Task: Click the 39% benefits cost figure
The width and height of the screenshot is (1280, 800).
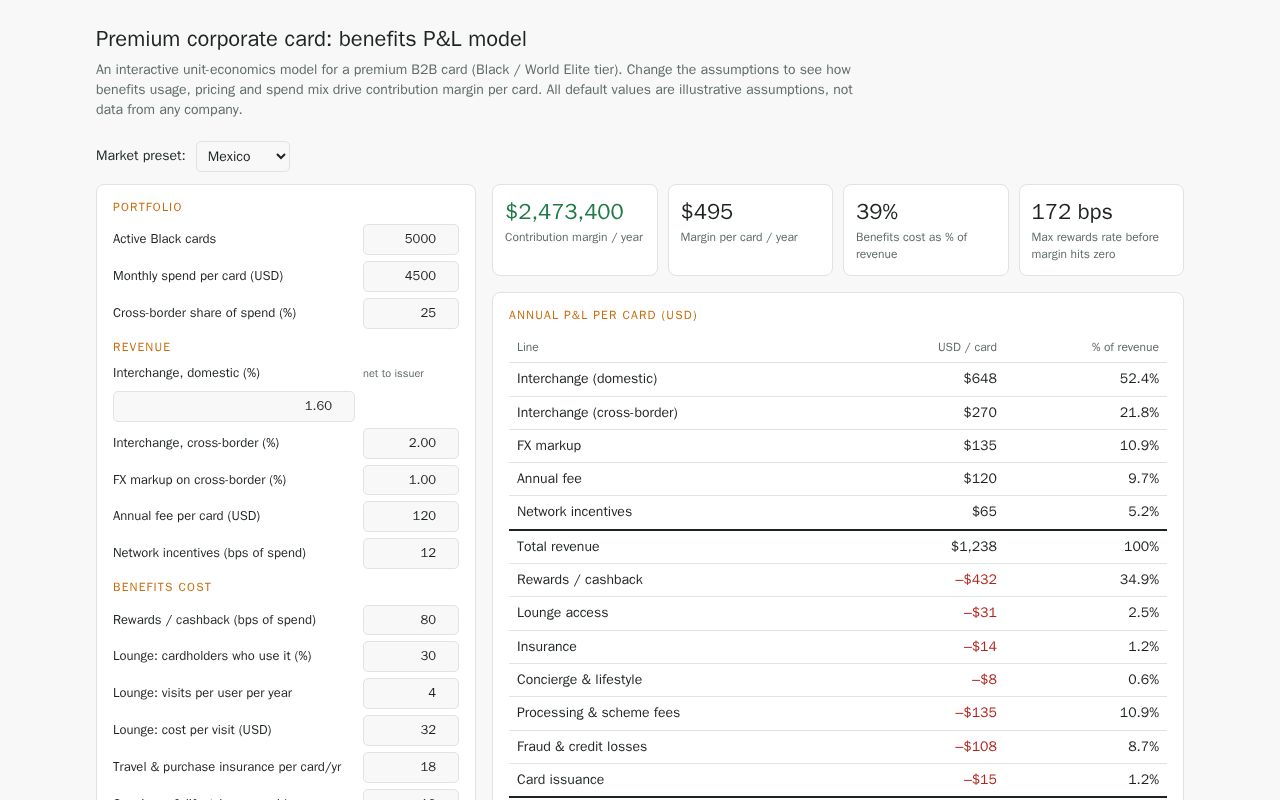Action: [877, 212]
